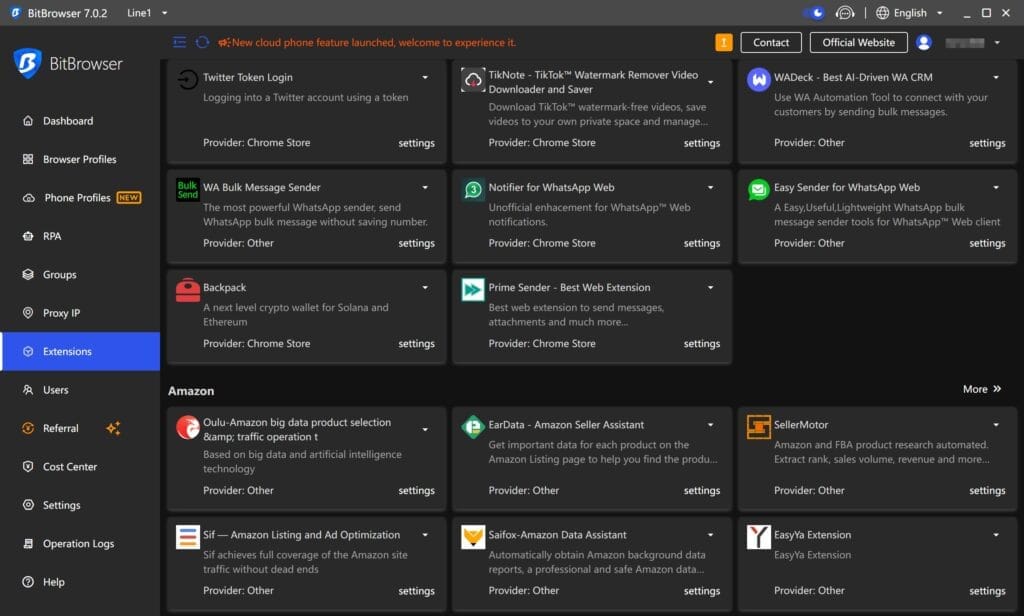Toggle dark mode switch
Viewport: 1024px width, 616px height.
(814, 13)
